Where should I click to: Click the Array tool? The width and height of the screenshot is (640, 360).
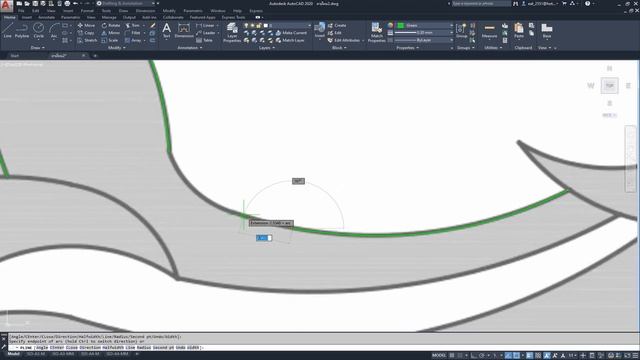pyautogui.click(x=133, y=40)
